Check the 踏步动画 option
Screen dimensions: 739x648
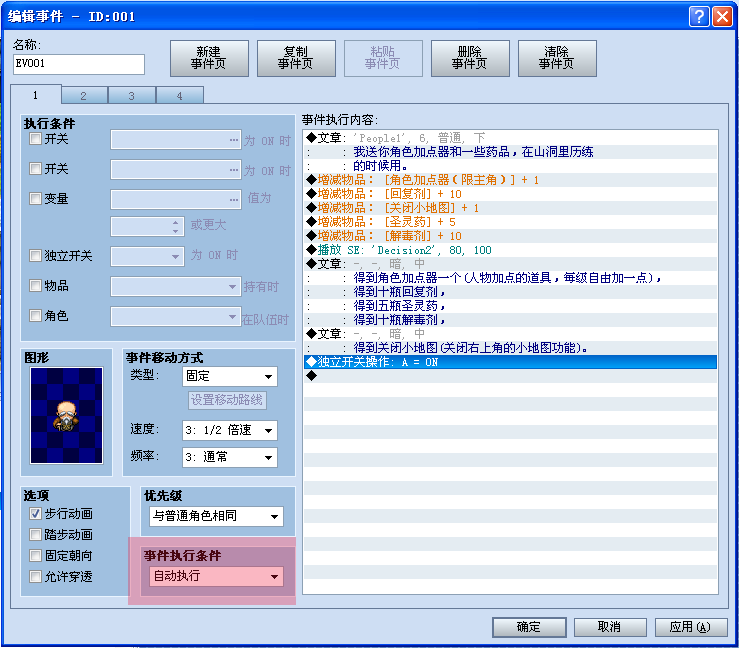(x=35, y=534)
